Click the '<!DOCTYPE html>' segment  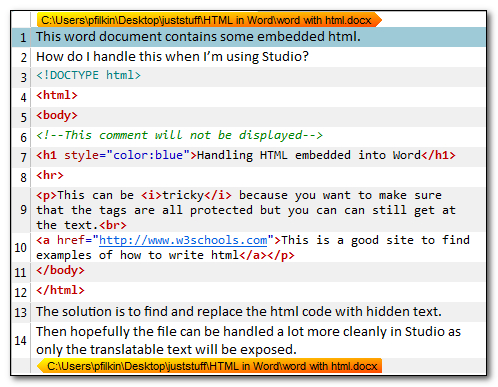(88, 75)
